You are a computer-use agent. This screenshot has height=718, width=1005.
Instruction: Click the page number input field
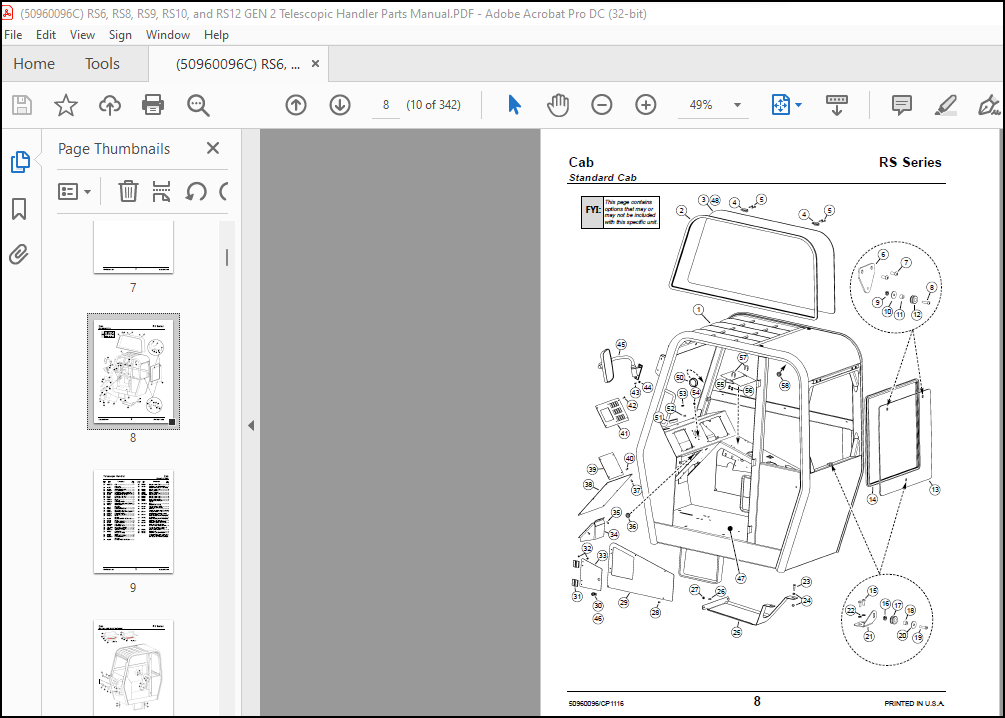click(x=386, y=105)
